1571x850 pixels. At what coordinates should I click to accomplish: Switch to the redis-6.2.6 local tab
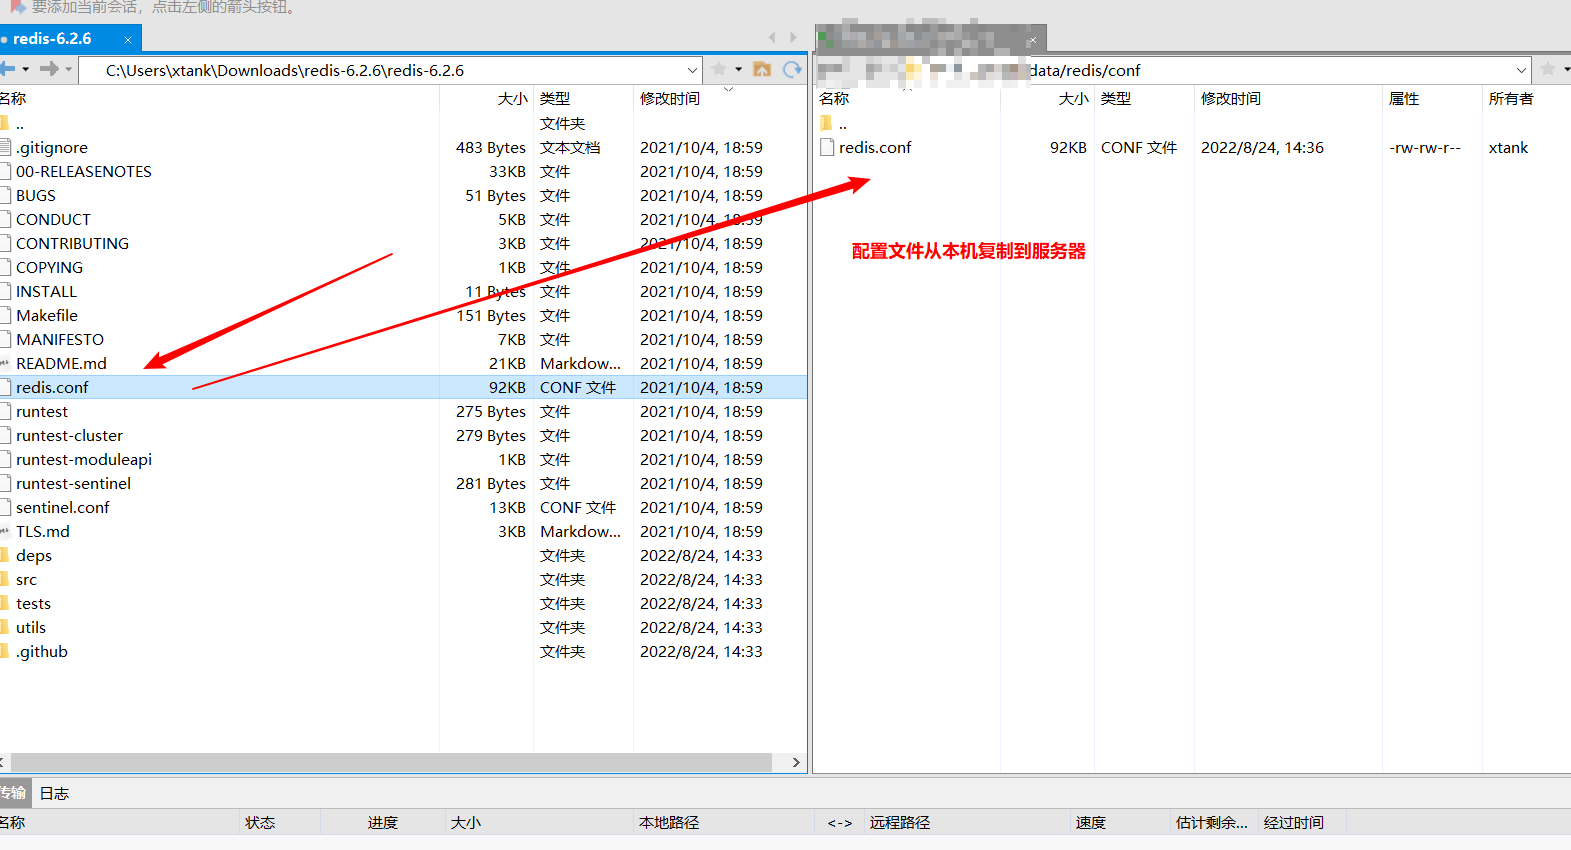point(54,39)
